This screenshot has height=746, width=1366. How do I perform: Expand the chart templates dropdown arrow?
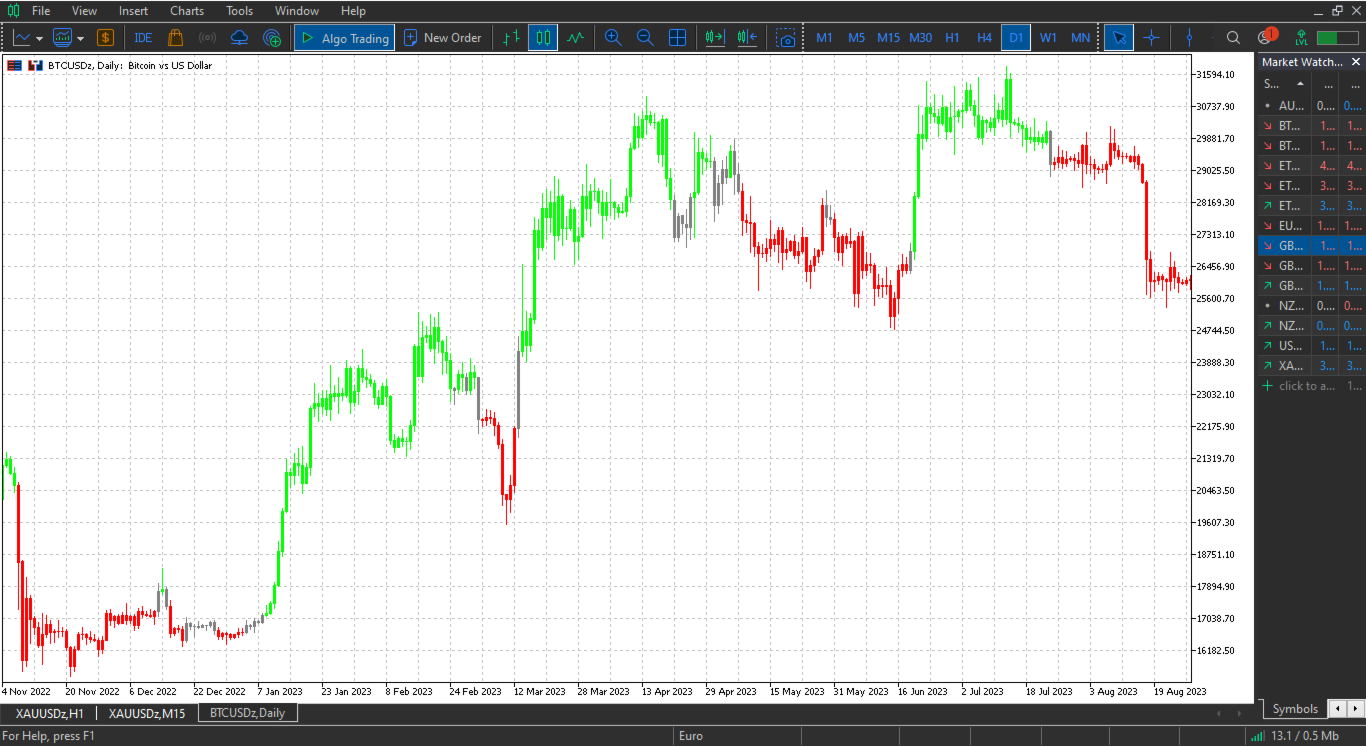[x=80, y=38]
